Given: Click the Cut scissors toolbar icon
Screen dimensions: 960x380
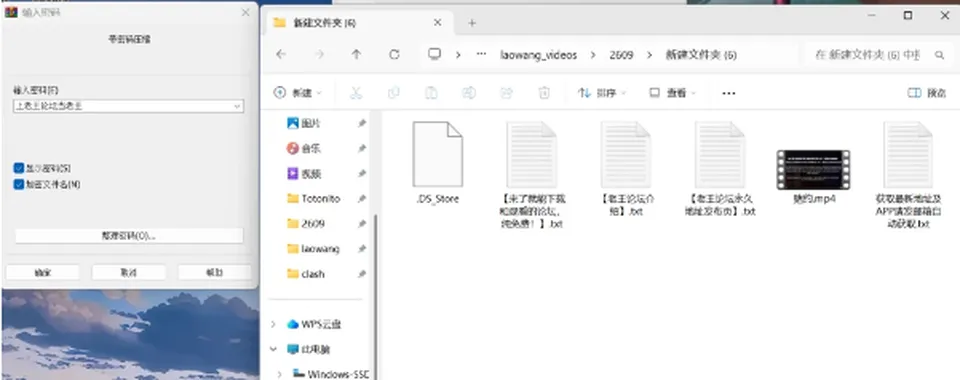Looking at the screenshot, I should (356, 93).
